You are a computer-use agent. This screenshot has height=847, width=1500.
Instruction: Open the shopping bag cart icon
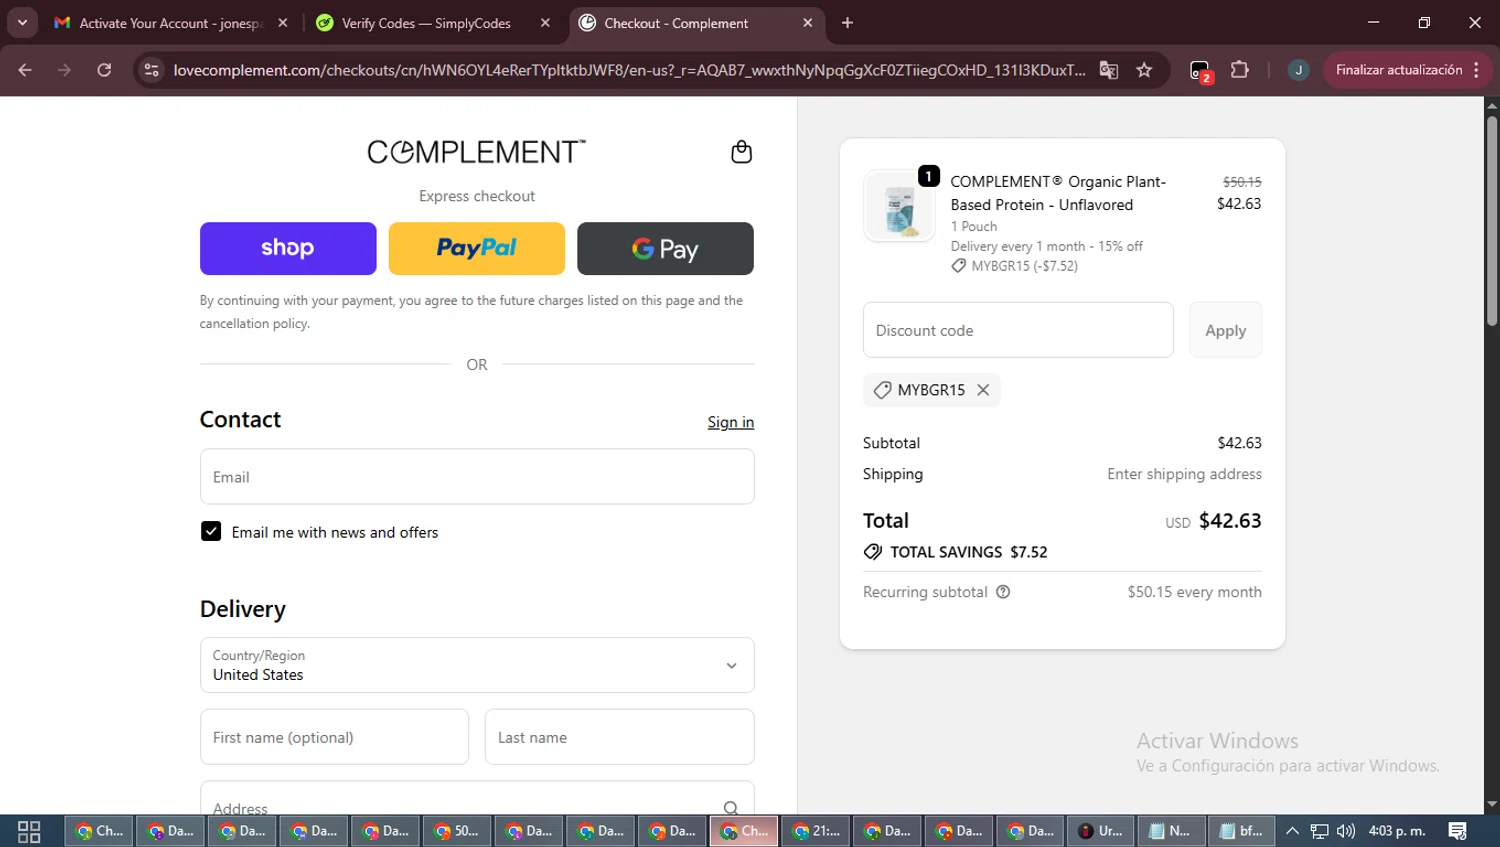click(741, 152)
